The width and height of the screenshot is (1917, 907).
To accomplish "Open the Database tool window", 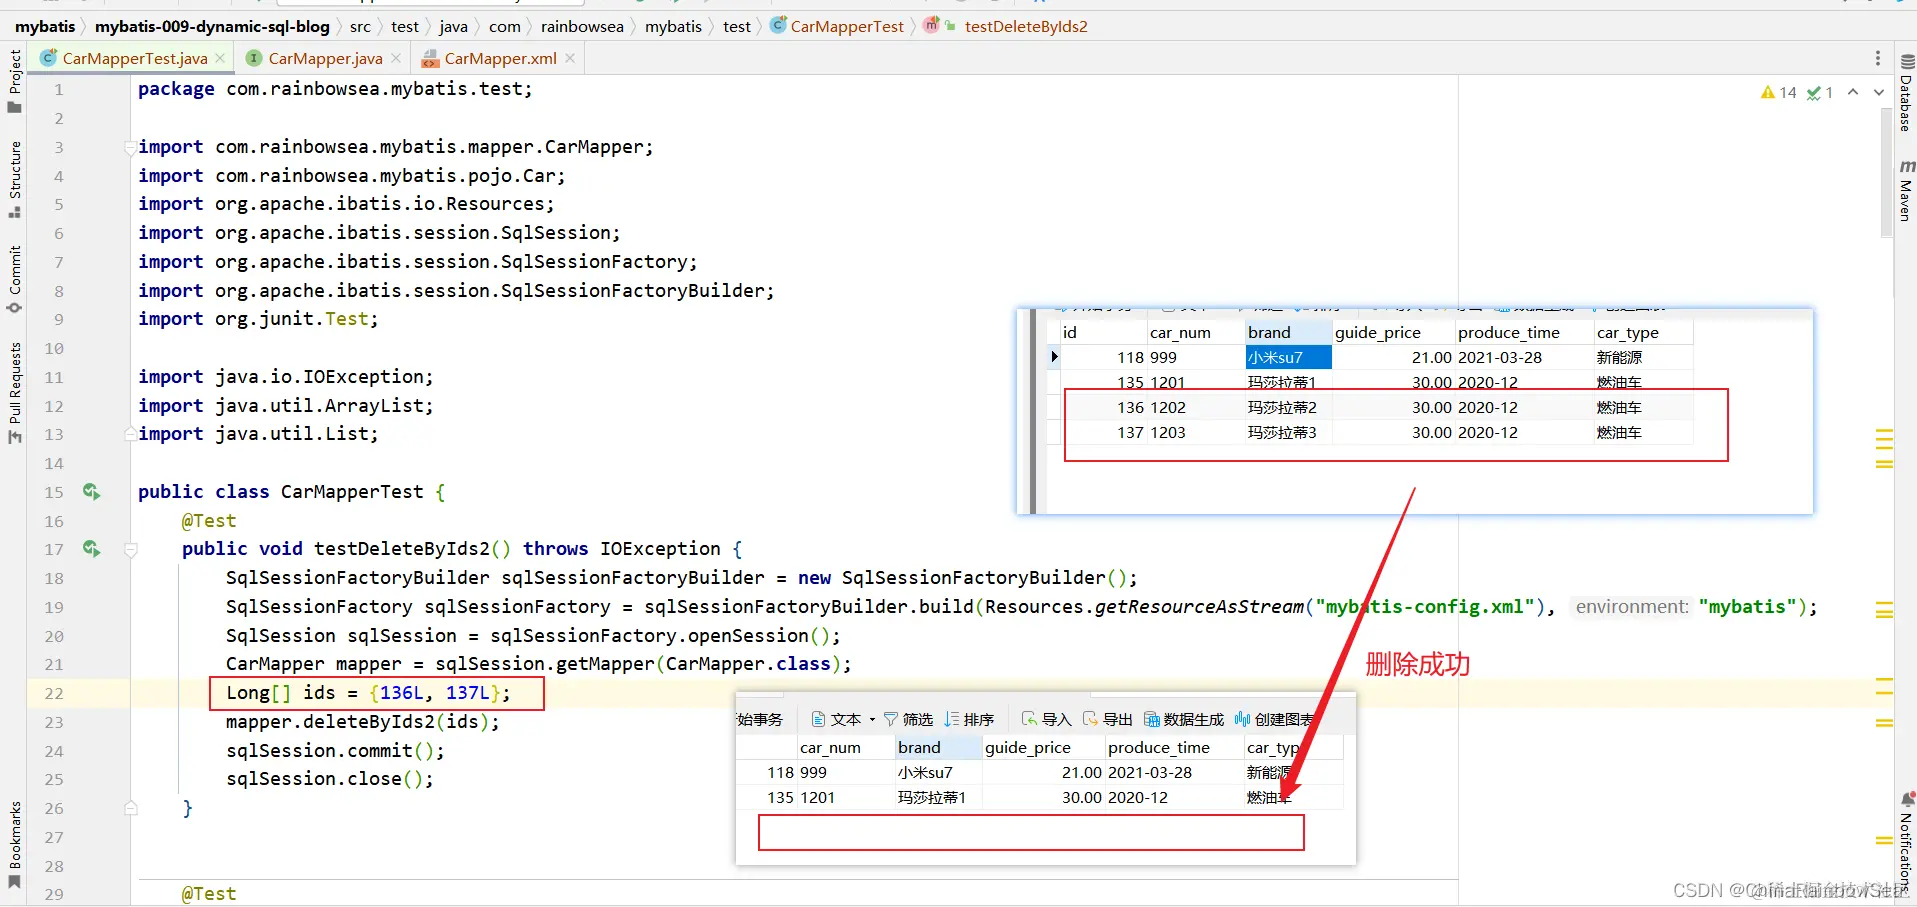I will click(1906, 93).
